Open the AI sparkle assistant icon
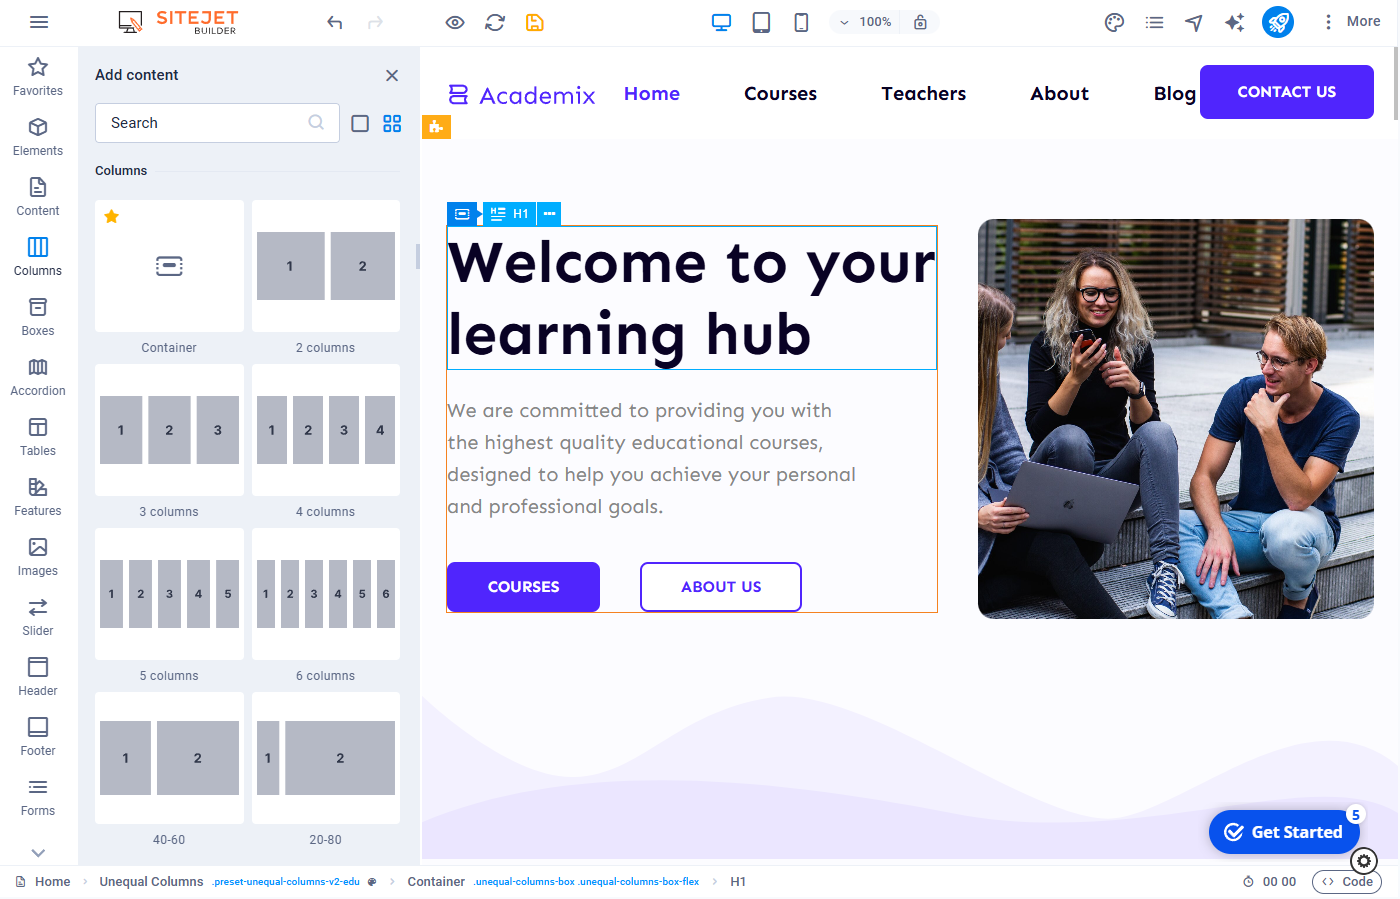 (x=1235, y=22)
